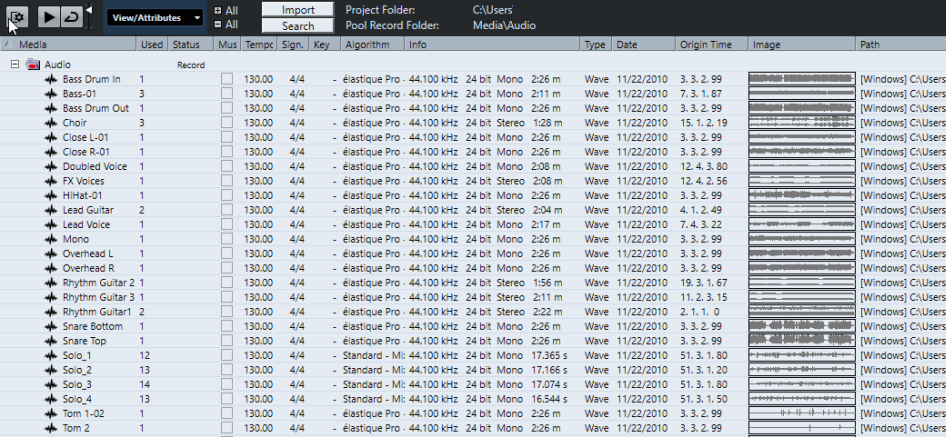Click the Overhead L audio icon
The height and width of the screenshot is (437, 946).
click(51, 254)
